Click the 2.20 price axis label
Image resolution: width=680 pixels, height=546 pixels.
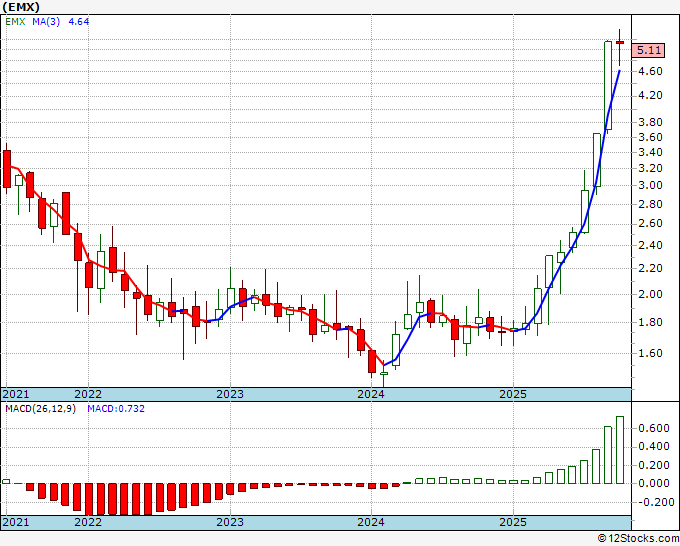[651, 268]
